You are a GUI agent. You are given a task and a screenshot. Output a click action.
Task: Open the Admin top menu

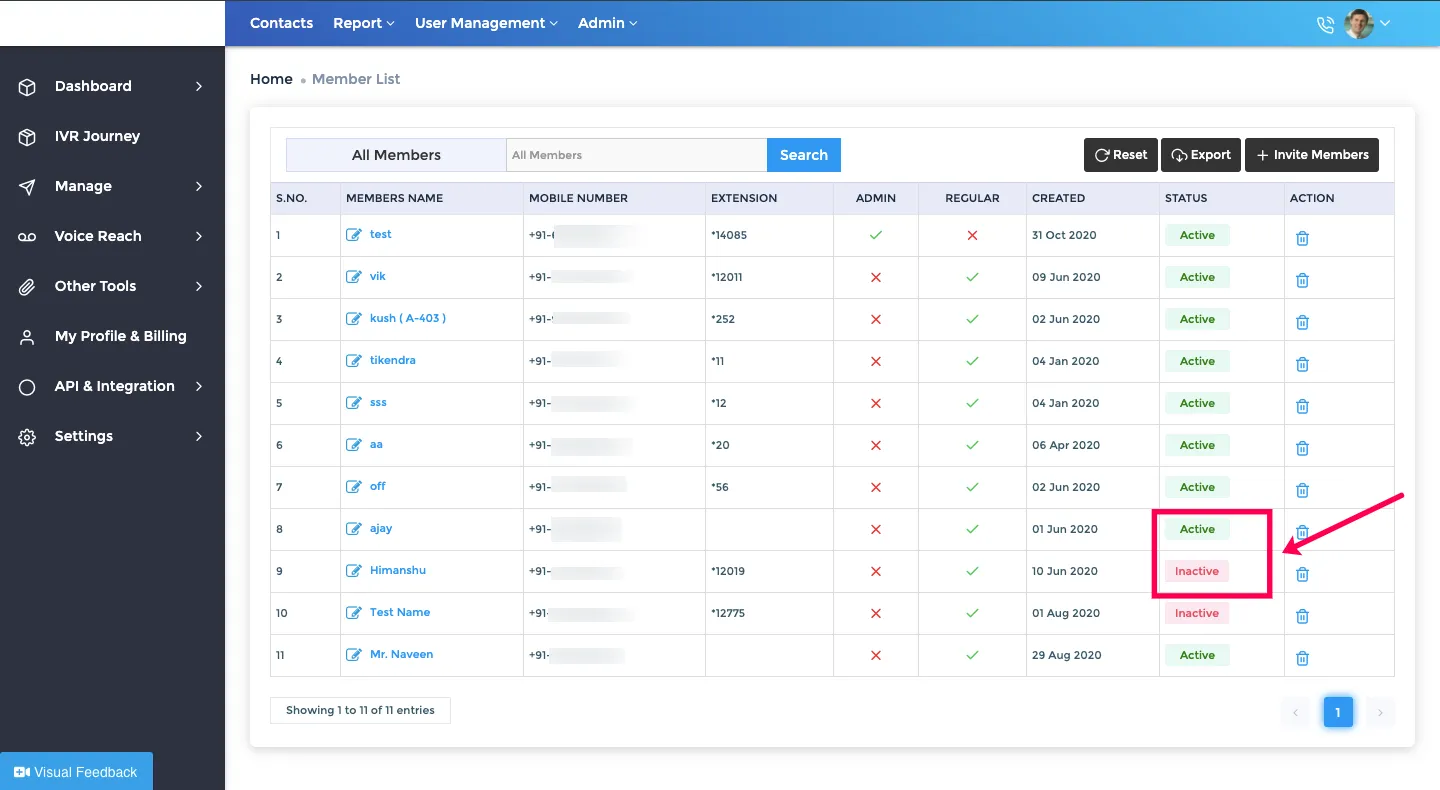coord(607,23)
